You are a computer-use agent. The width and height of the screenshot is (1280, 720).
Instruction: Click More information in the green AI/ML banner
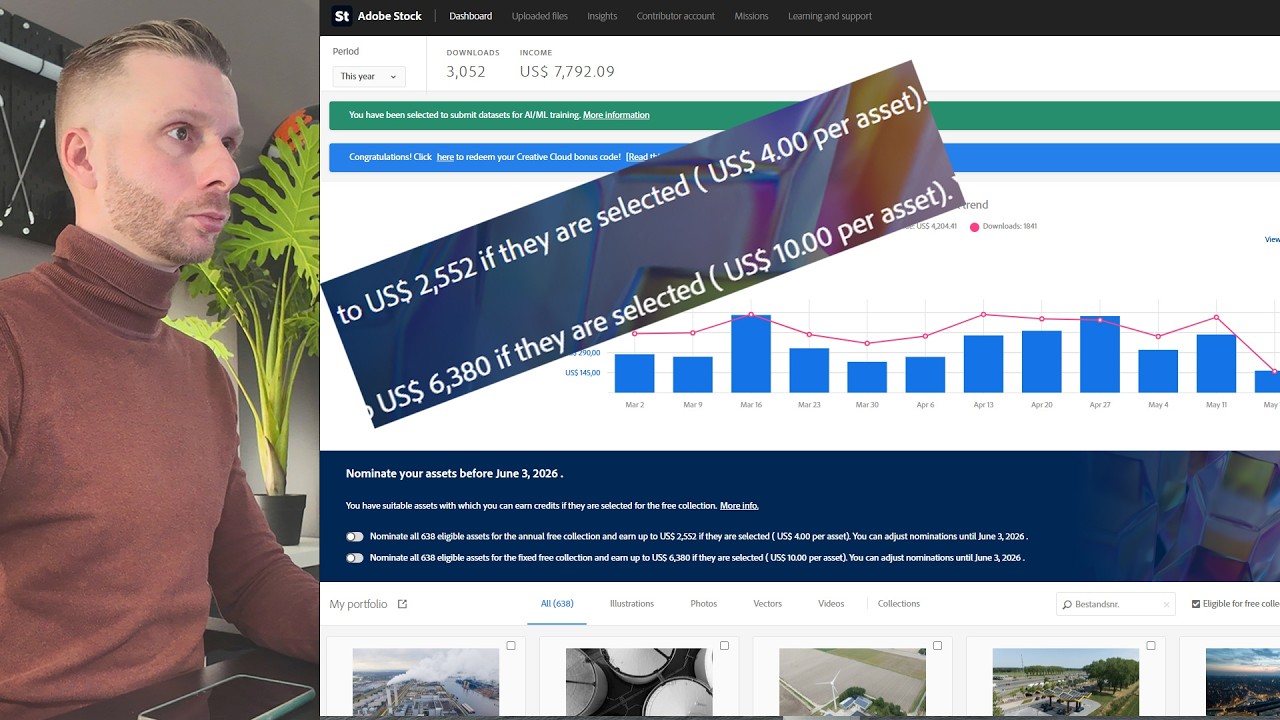pos(616,115)
